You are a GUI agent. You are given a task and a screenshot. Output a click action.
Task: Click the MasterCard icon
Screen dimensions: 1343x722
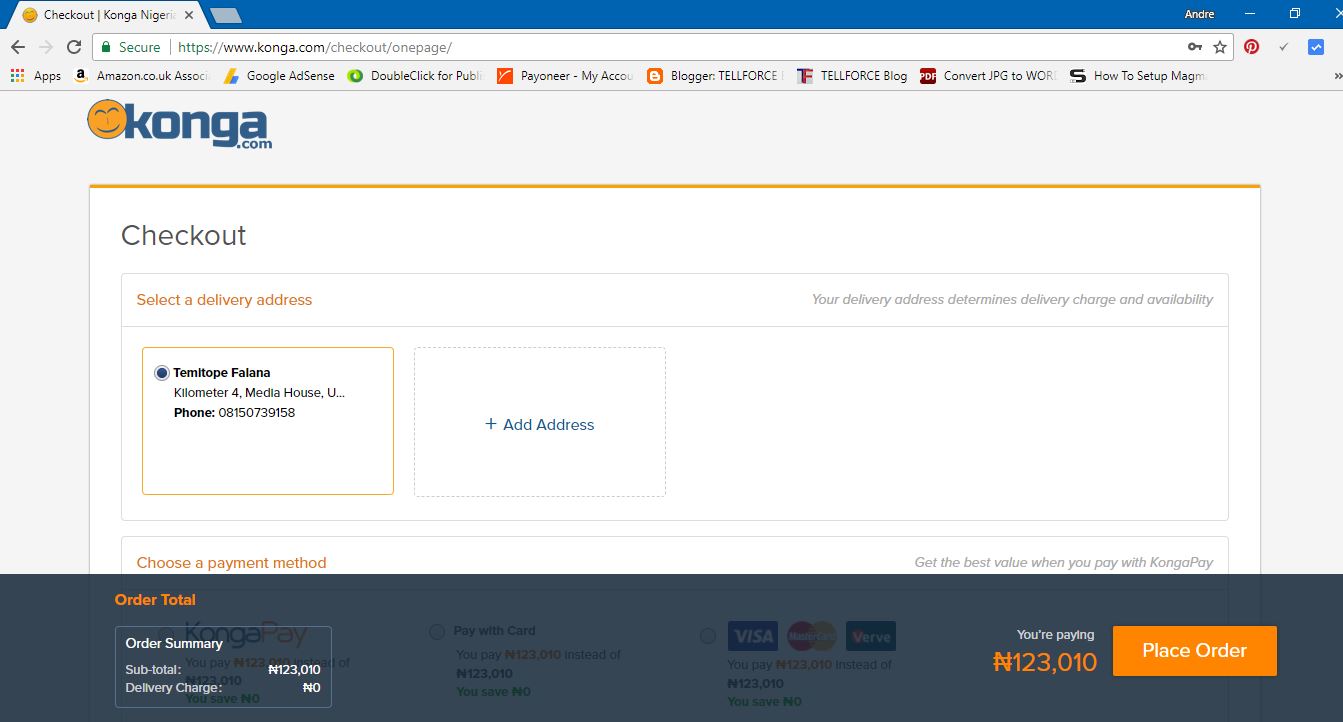tap(810, 635)
